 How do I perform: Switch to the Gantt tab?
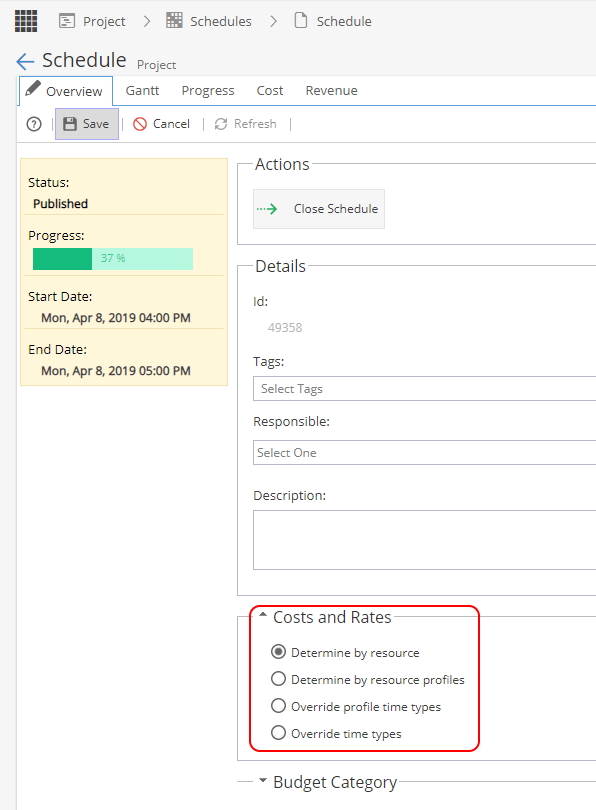[142, 90]
